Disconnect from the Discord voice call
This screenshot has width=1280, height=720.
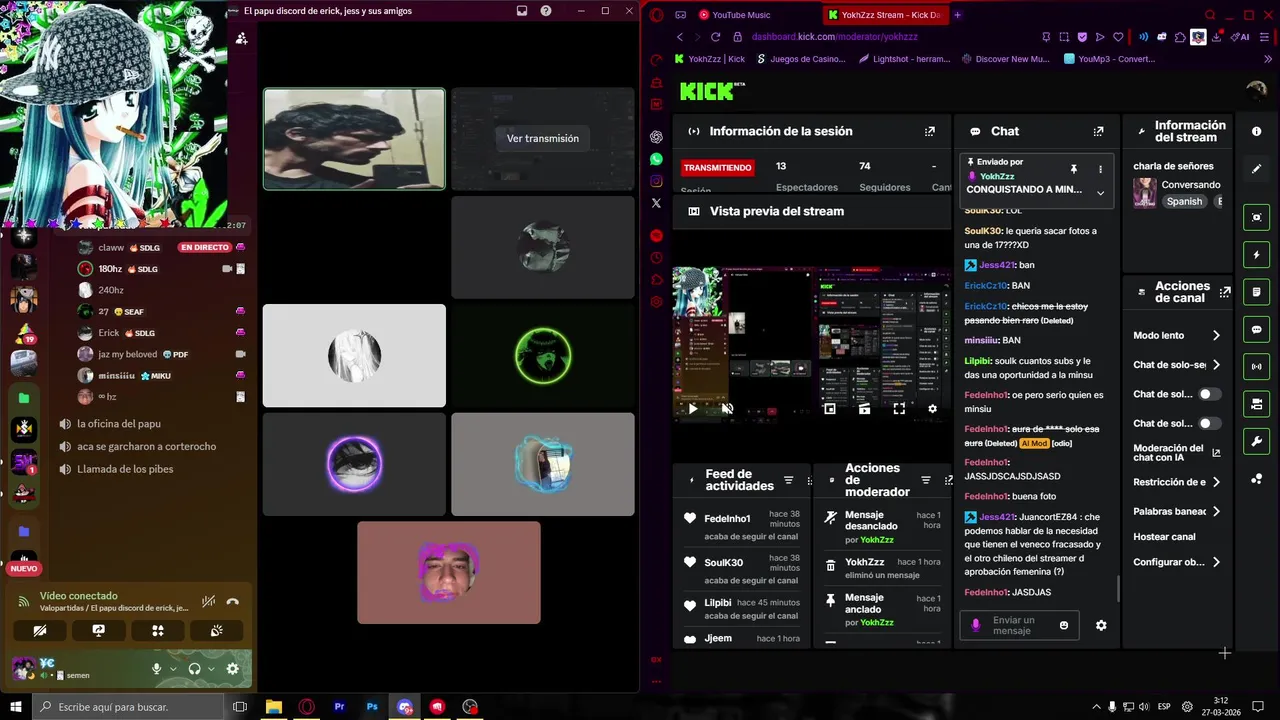(232, 601)
